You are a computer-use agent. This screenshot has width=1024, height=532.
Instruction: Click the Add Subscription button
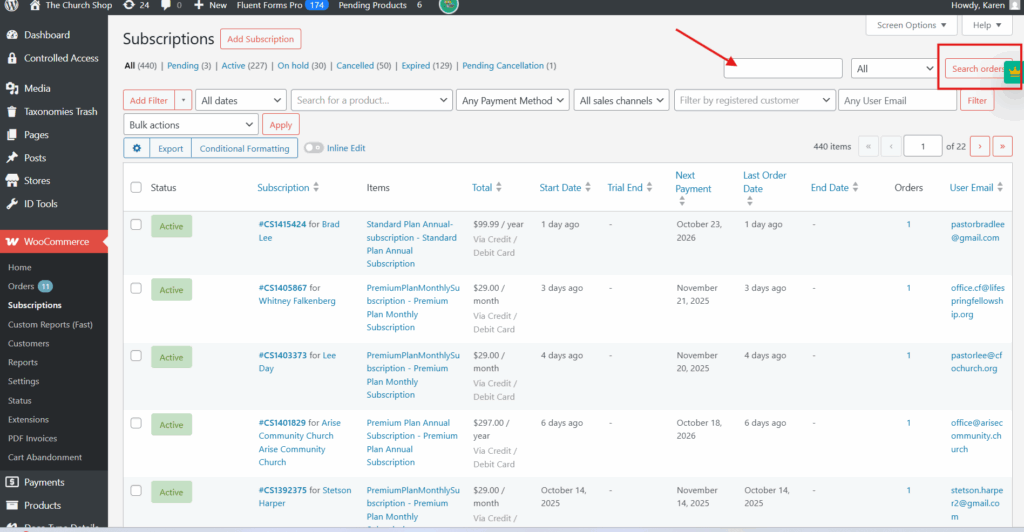(260, 39)
